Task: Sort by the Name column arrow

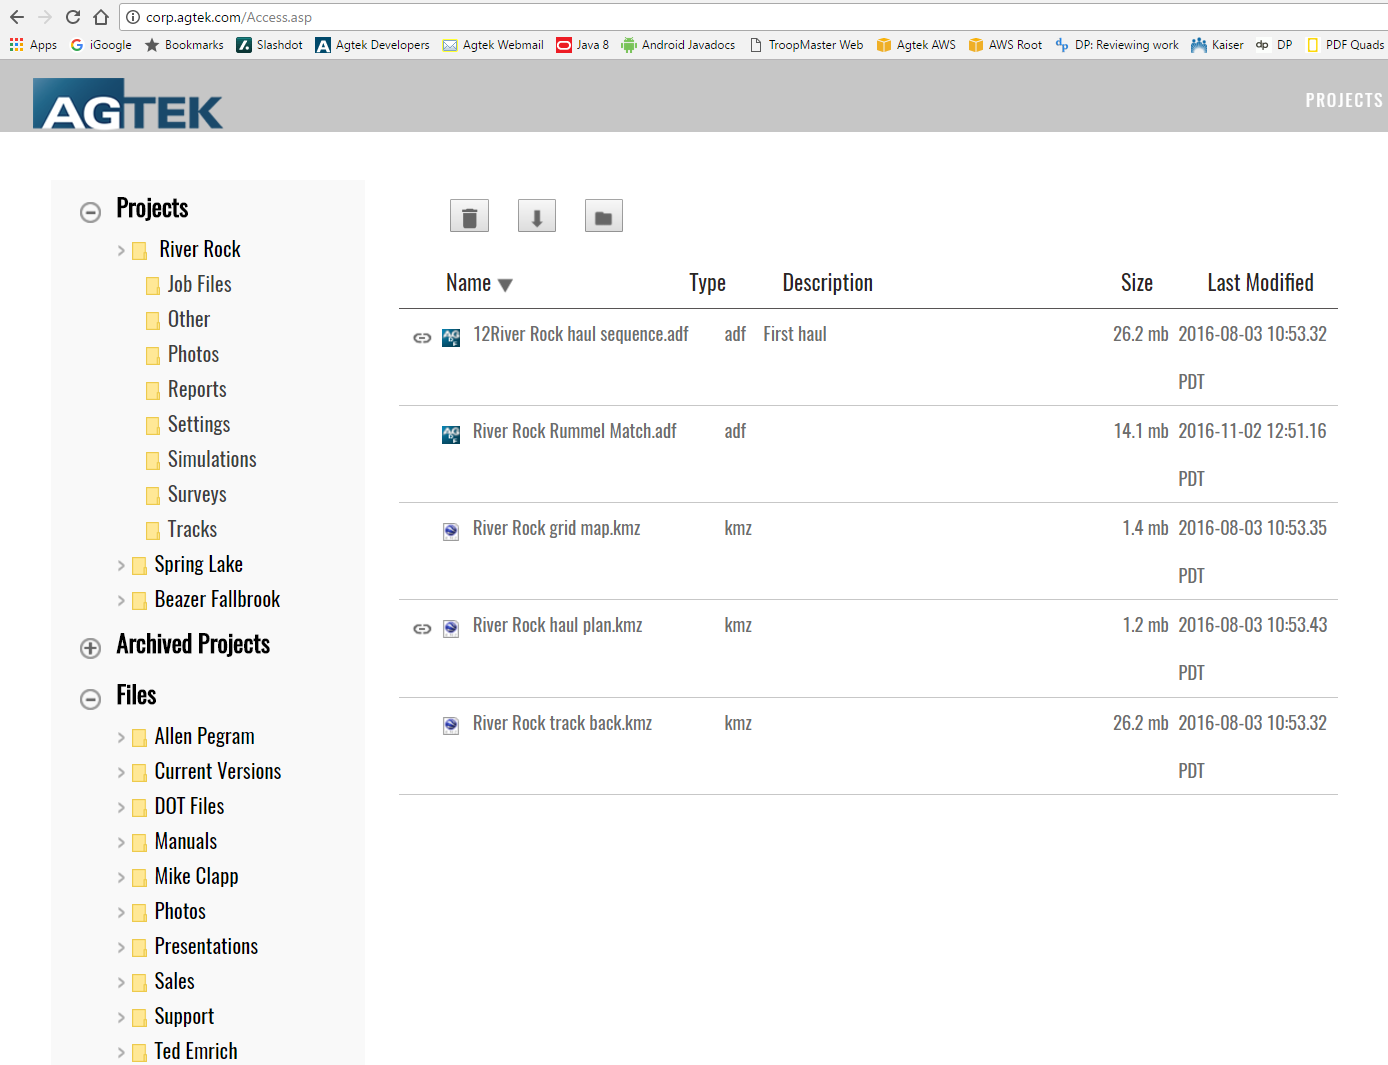Action: [505, 285]
